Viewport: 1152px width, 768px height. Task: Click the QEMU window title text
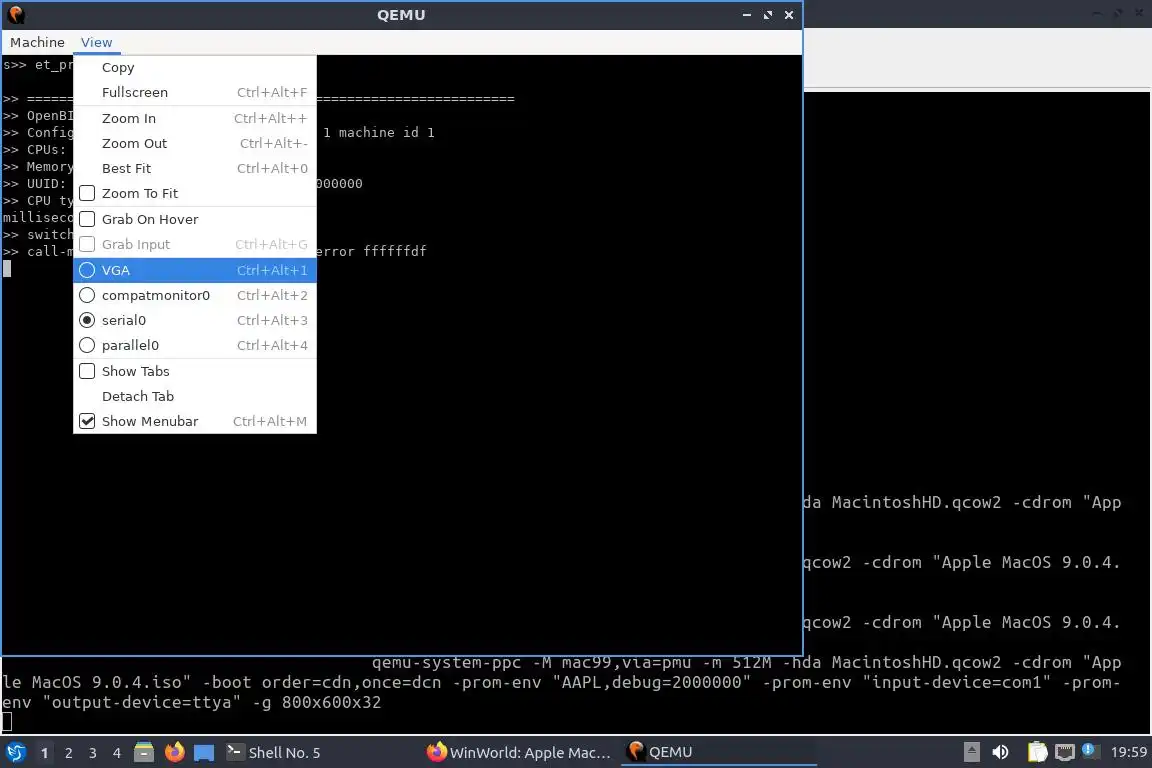[401, 15]
